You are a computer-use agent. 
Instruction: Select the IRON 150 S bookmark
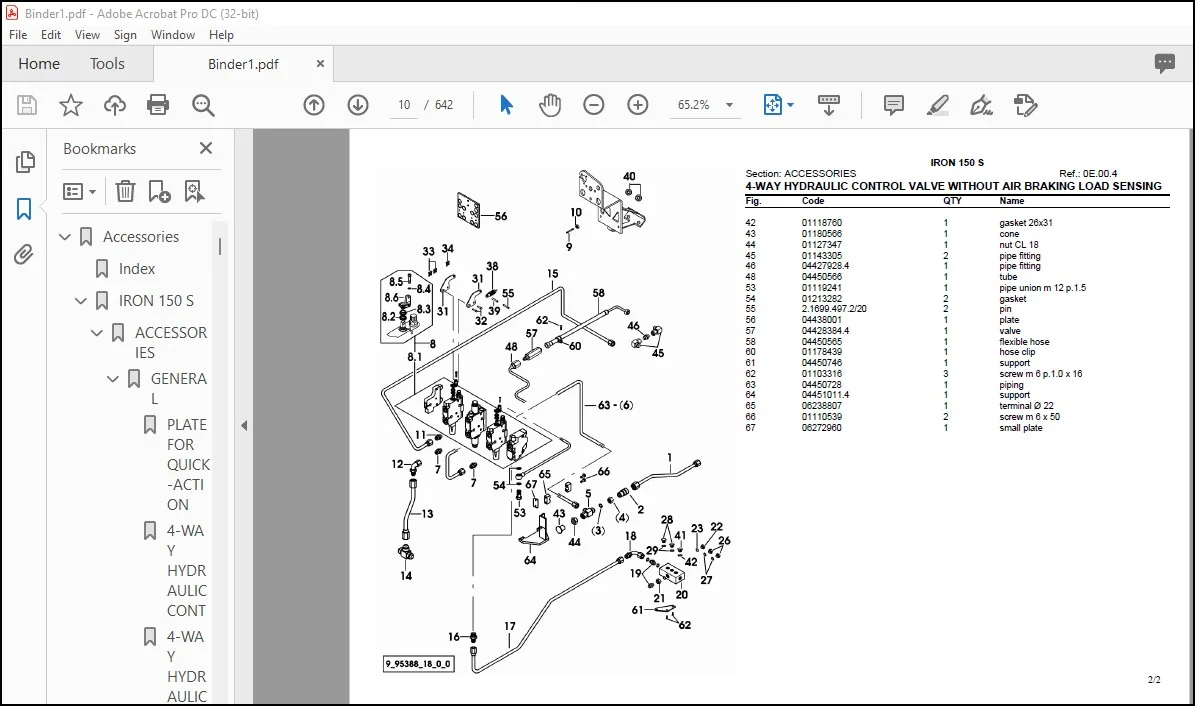click(156, 301)
